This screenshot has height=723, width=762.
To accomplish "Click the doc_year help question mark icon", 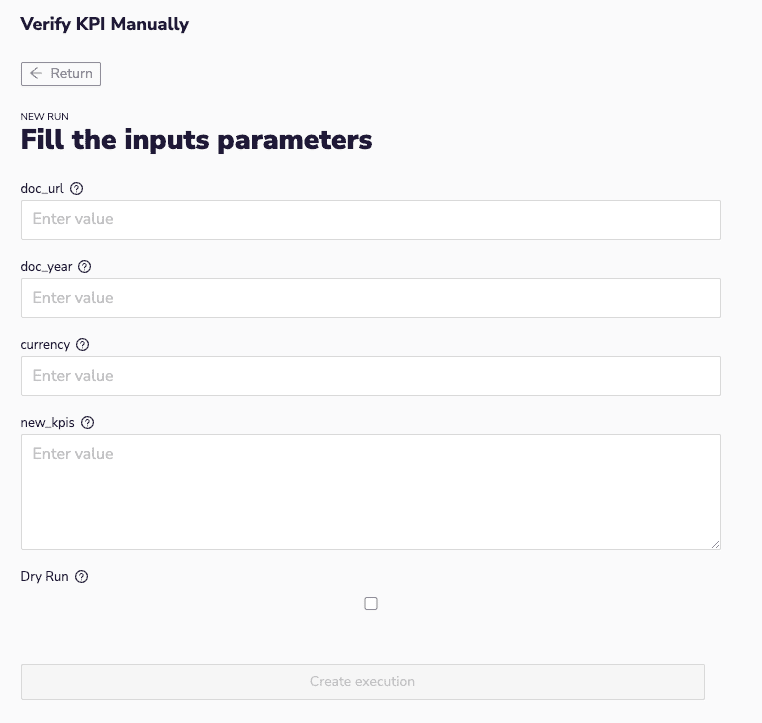I will (x=84, y=267).
